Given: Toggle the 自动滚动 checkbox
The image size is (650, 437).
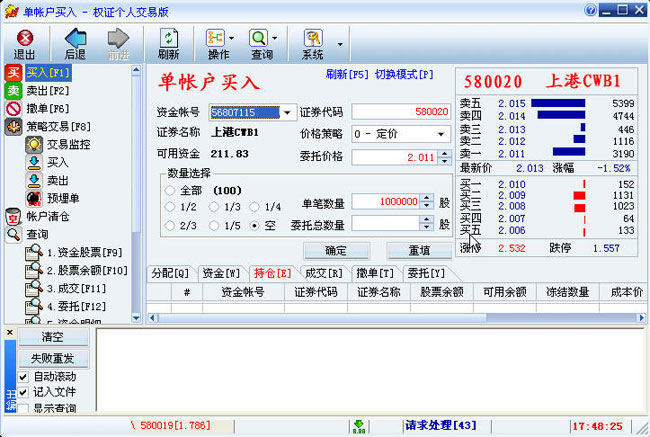Looking at the screenshot, I should (x=23, y=377).
